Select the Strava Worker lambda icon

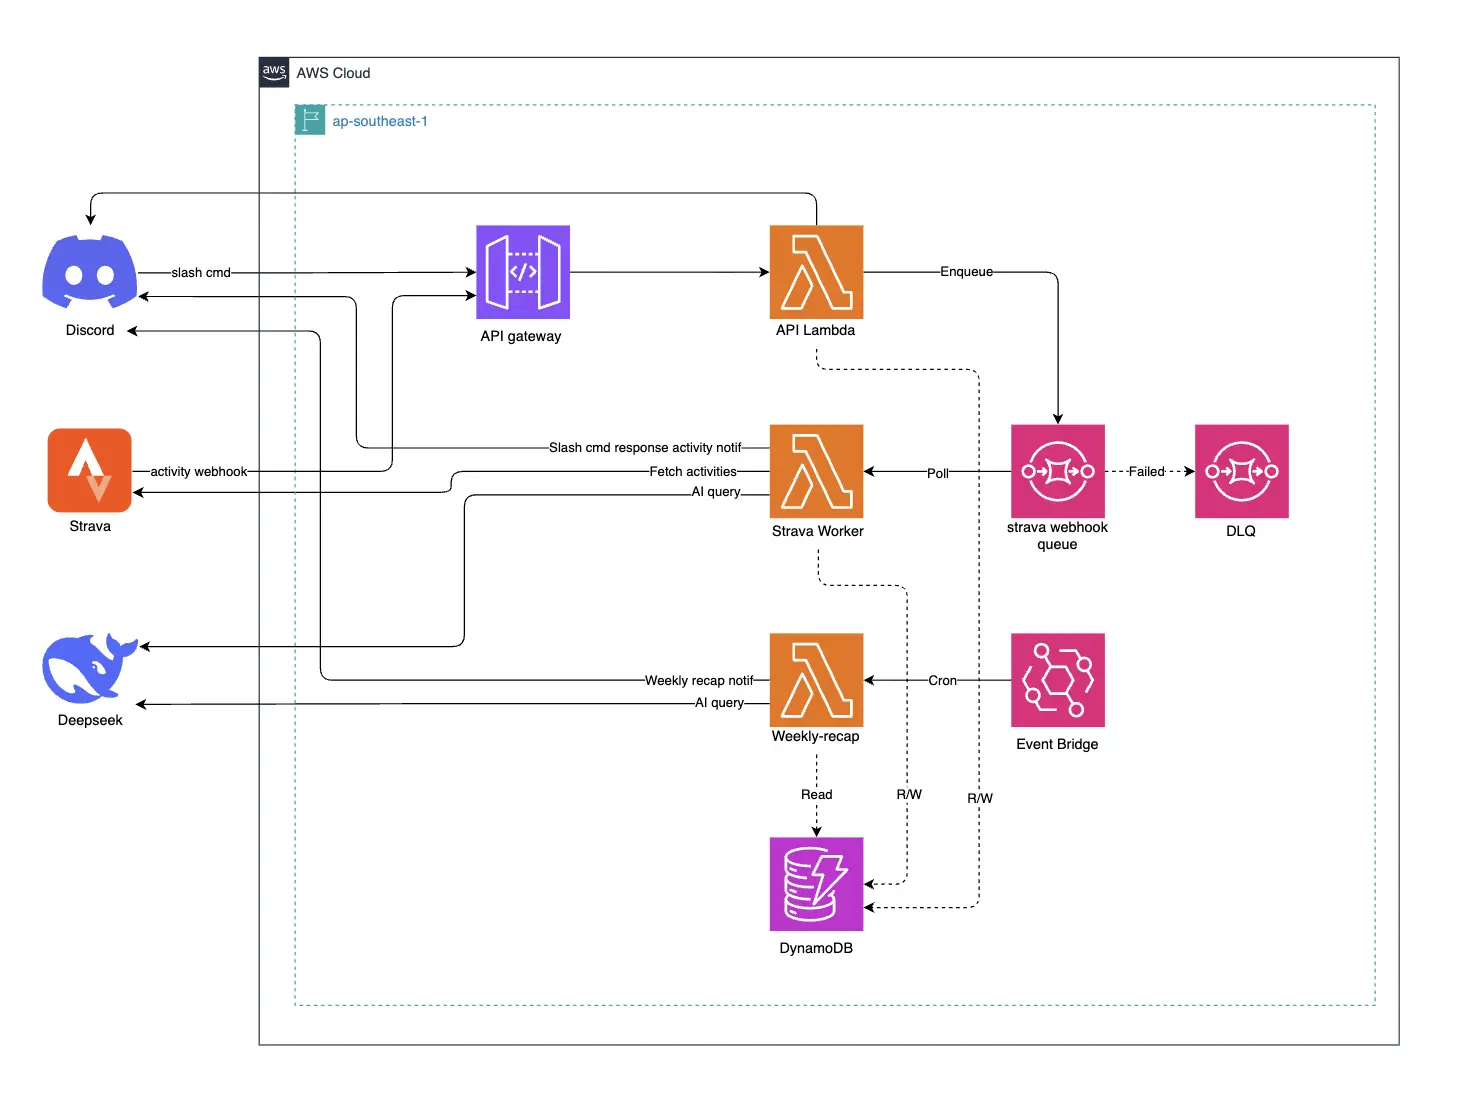[x=816, y=471]
